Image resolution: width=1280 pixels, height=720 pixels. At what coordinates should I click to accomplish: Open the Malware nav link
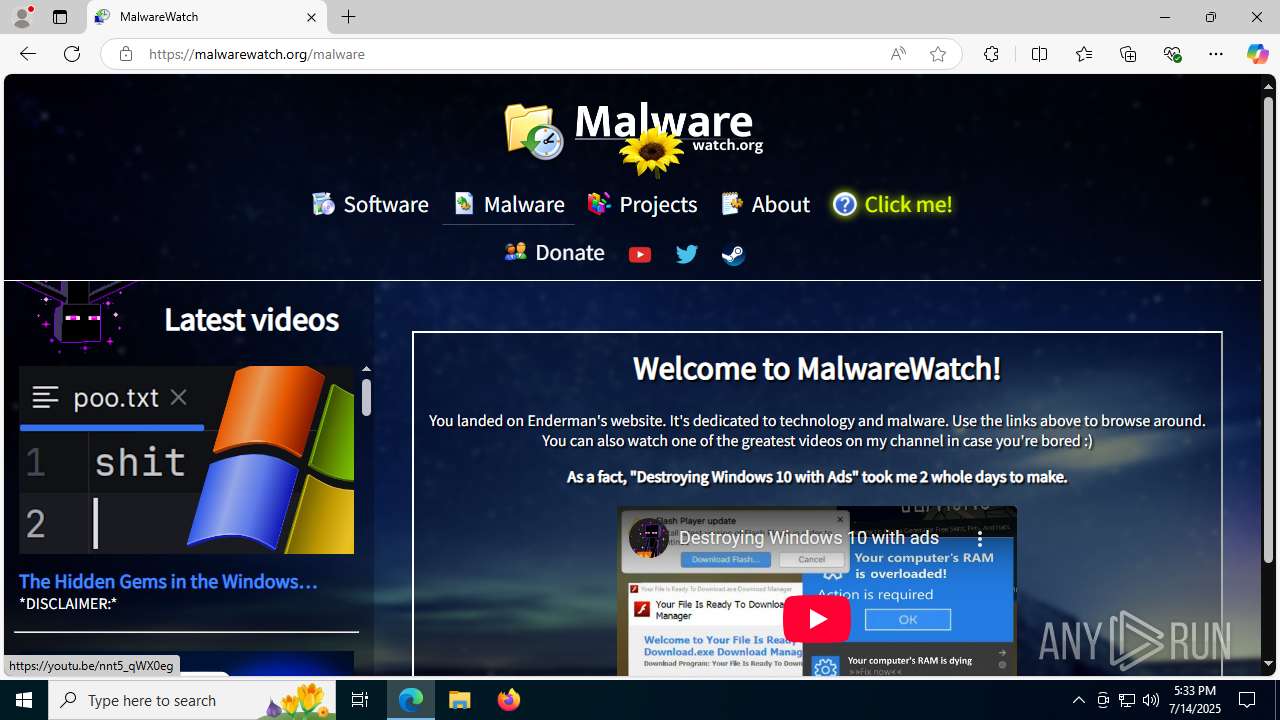tap(509, 204)
